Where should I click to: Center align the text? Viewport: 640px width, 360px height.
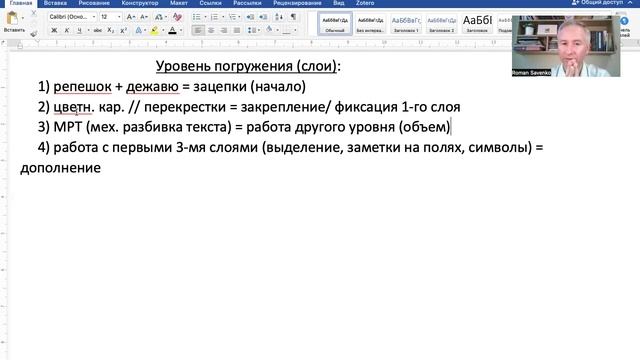(x=211, y=30)
